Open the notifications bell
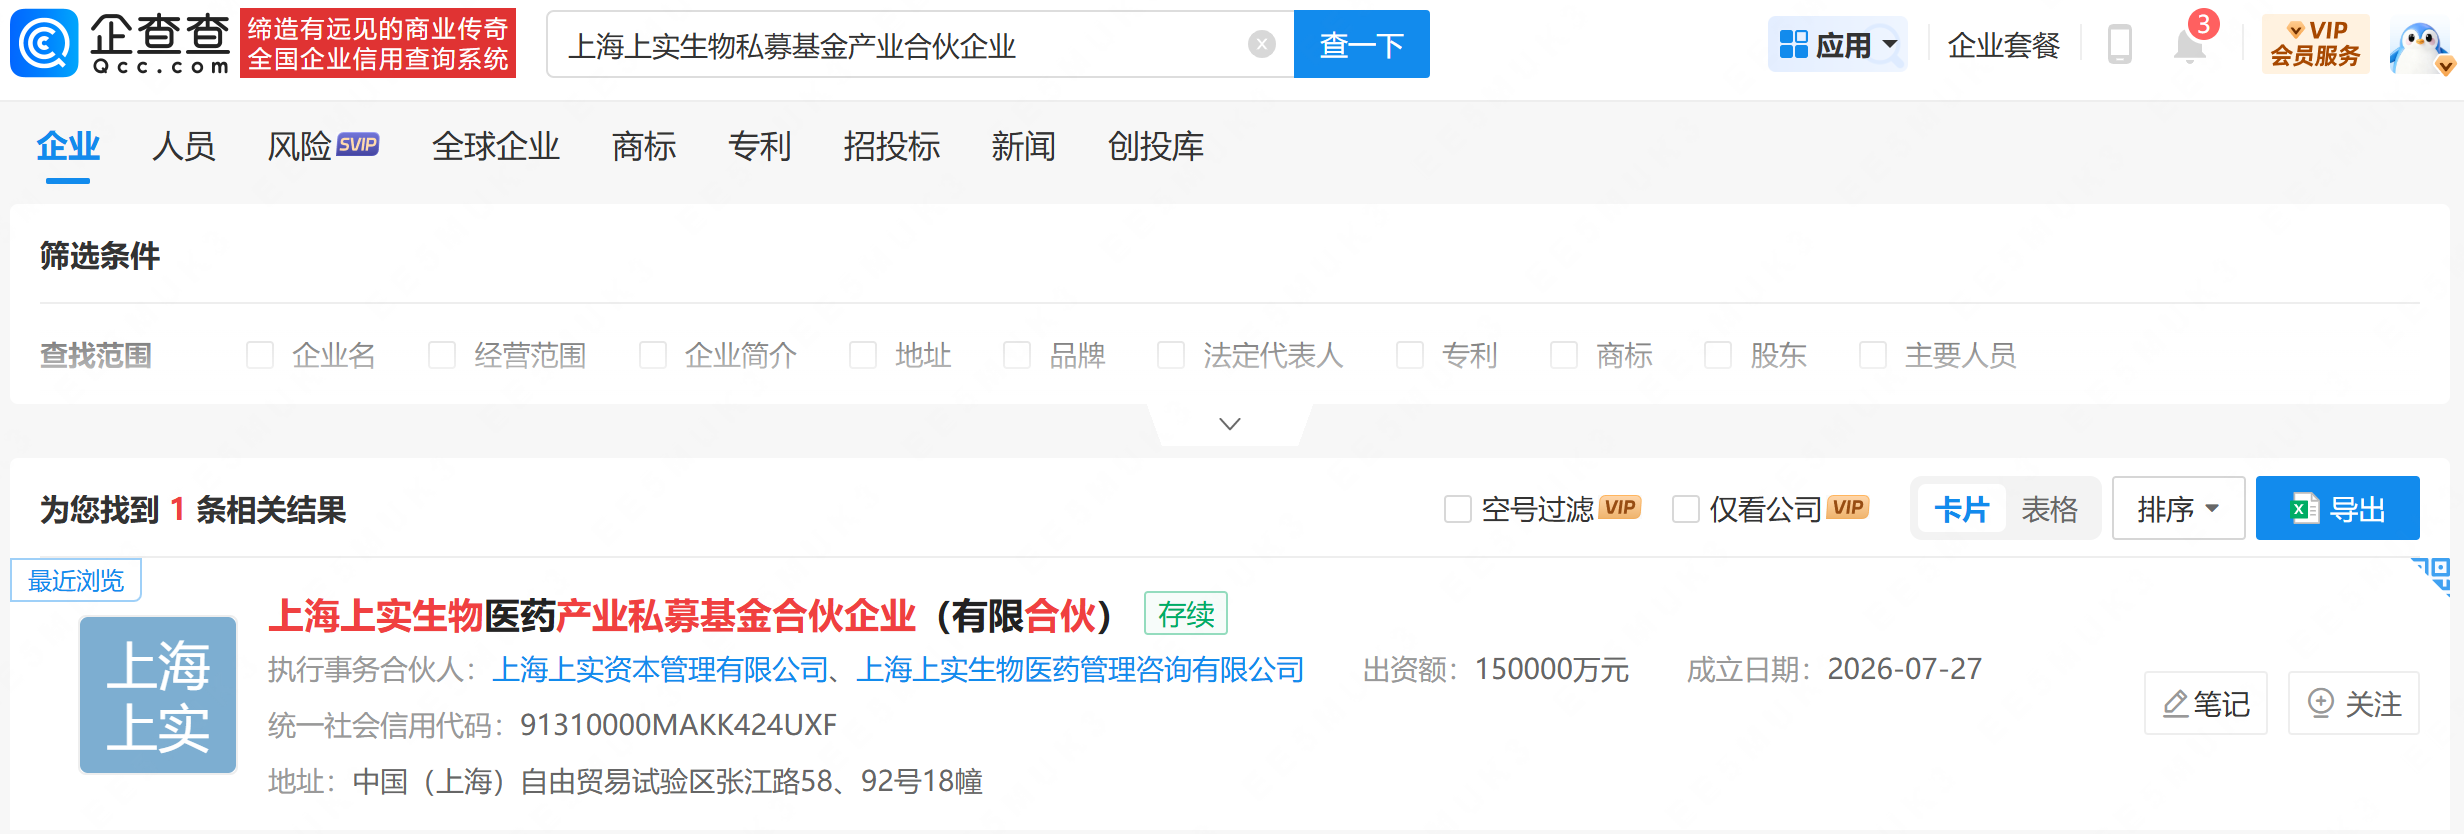 click(2189, 46)
